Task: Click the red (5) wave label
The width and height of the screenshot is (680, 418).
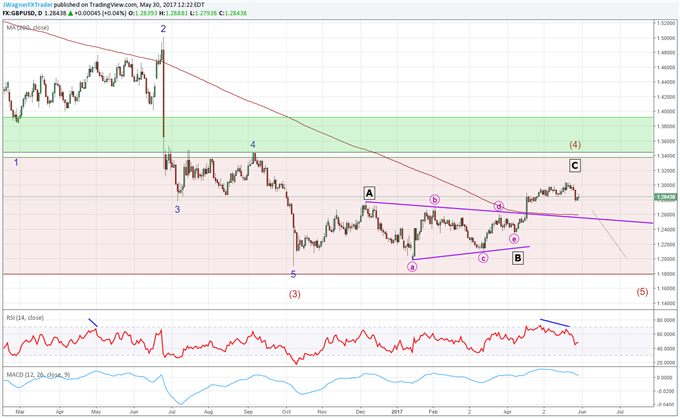Action: [x=642, y=292]
